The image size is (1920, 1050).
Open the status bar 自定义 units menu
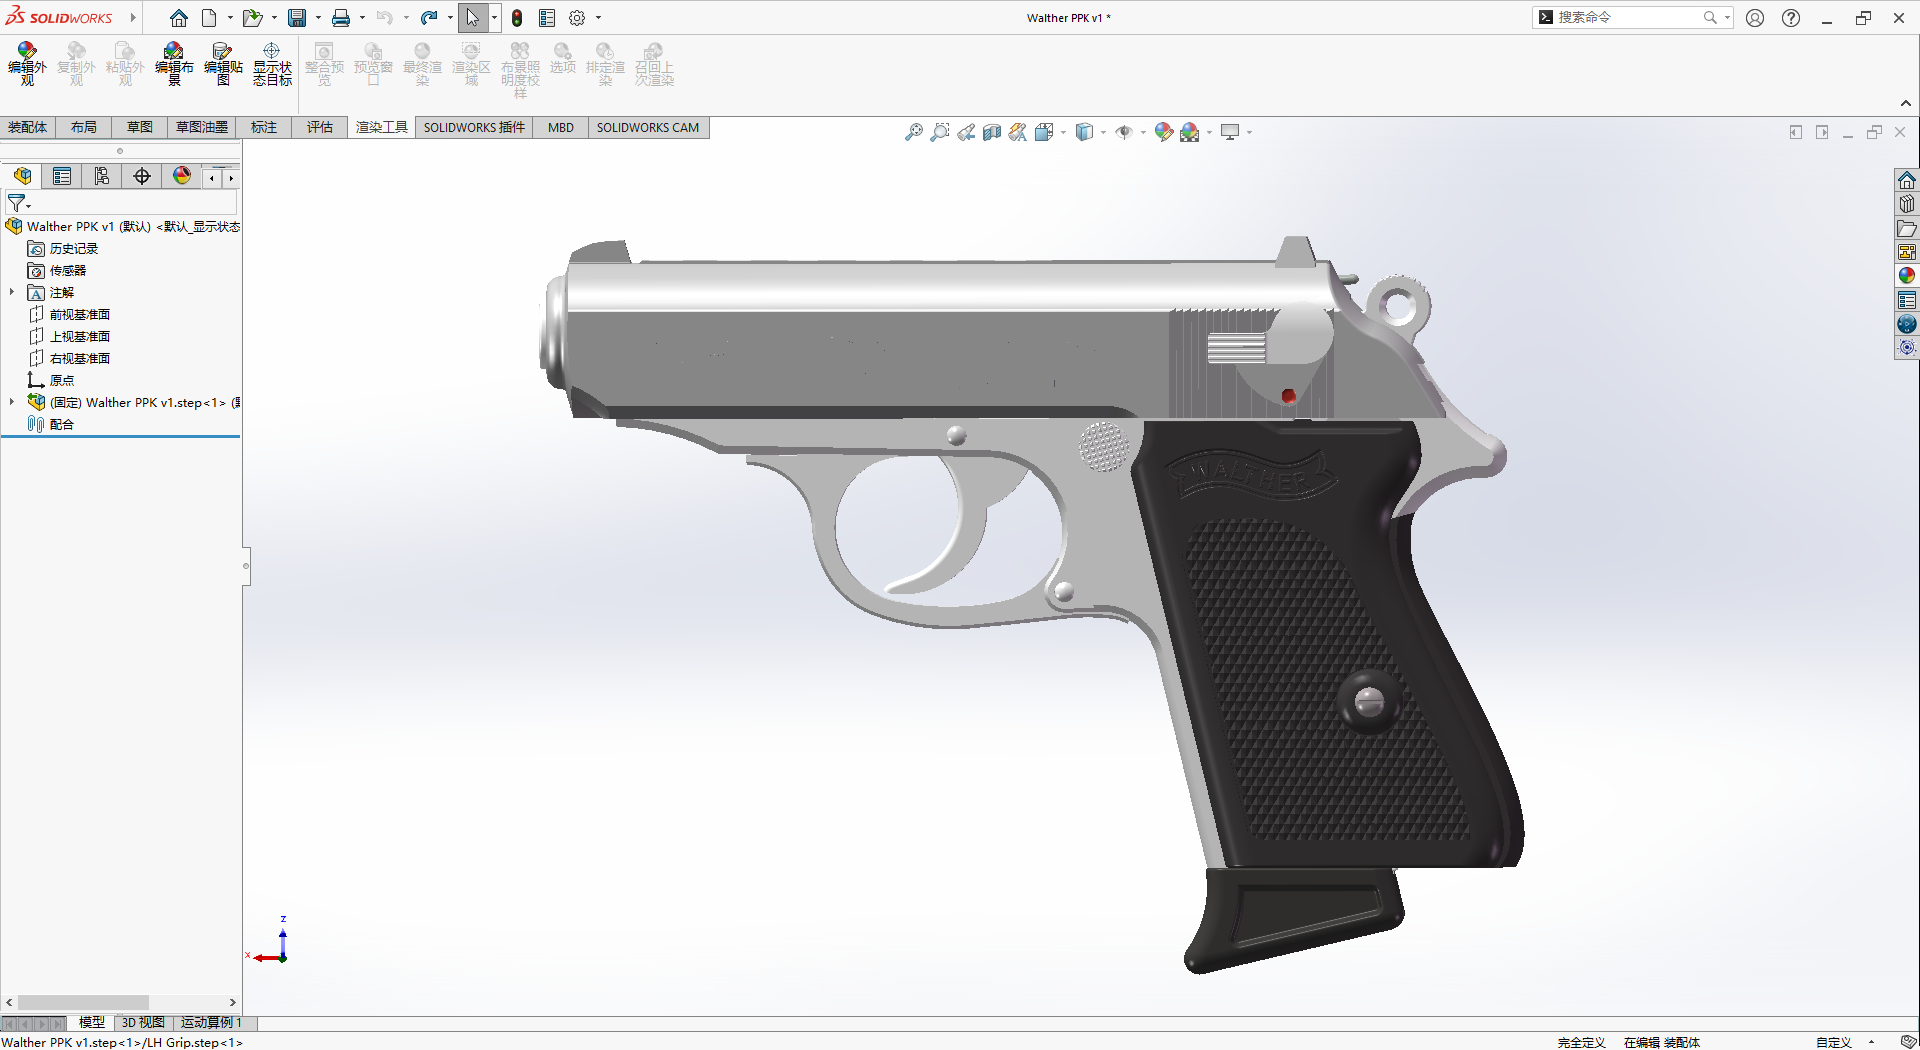pyautogui.click(x=1845, y=1042)
